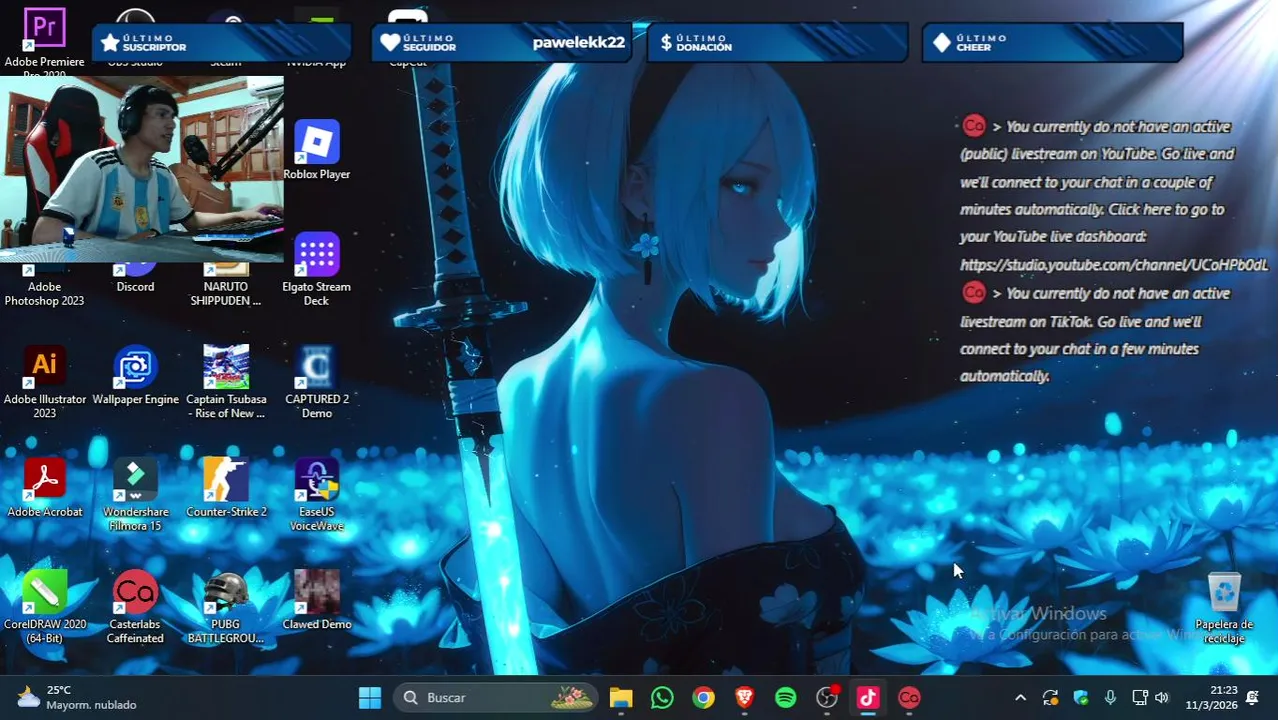This screenshot has width=1278, height=720.
Task: Open the clock showing 21:23 11/3/2026
Action: coord(1211,697)
